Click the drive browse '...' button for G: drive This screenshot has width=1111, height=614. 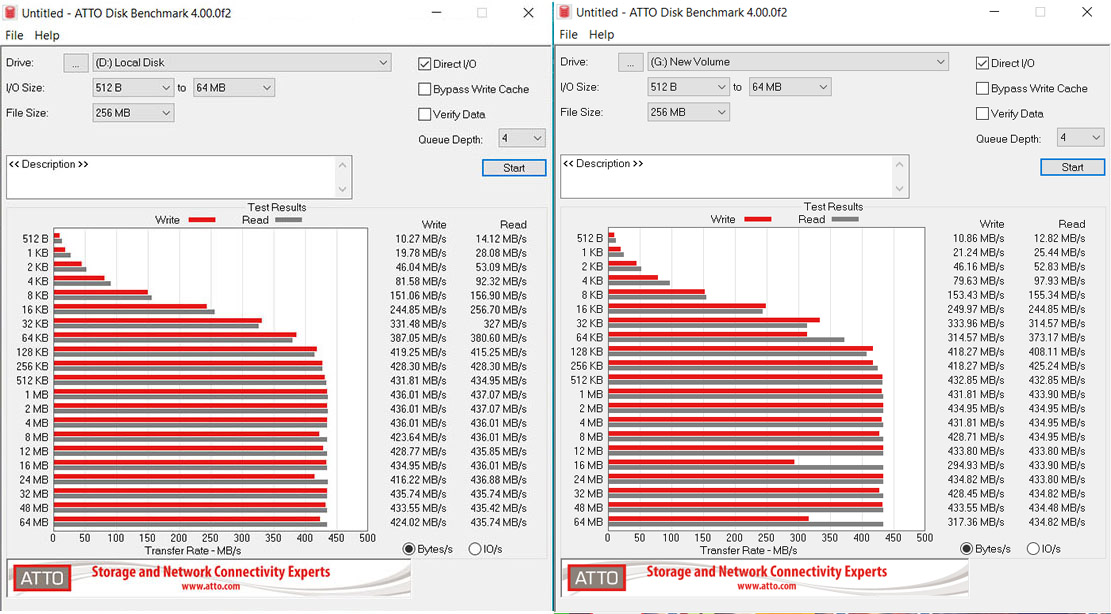[x=631, y=62]
